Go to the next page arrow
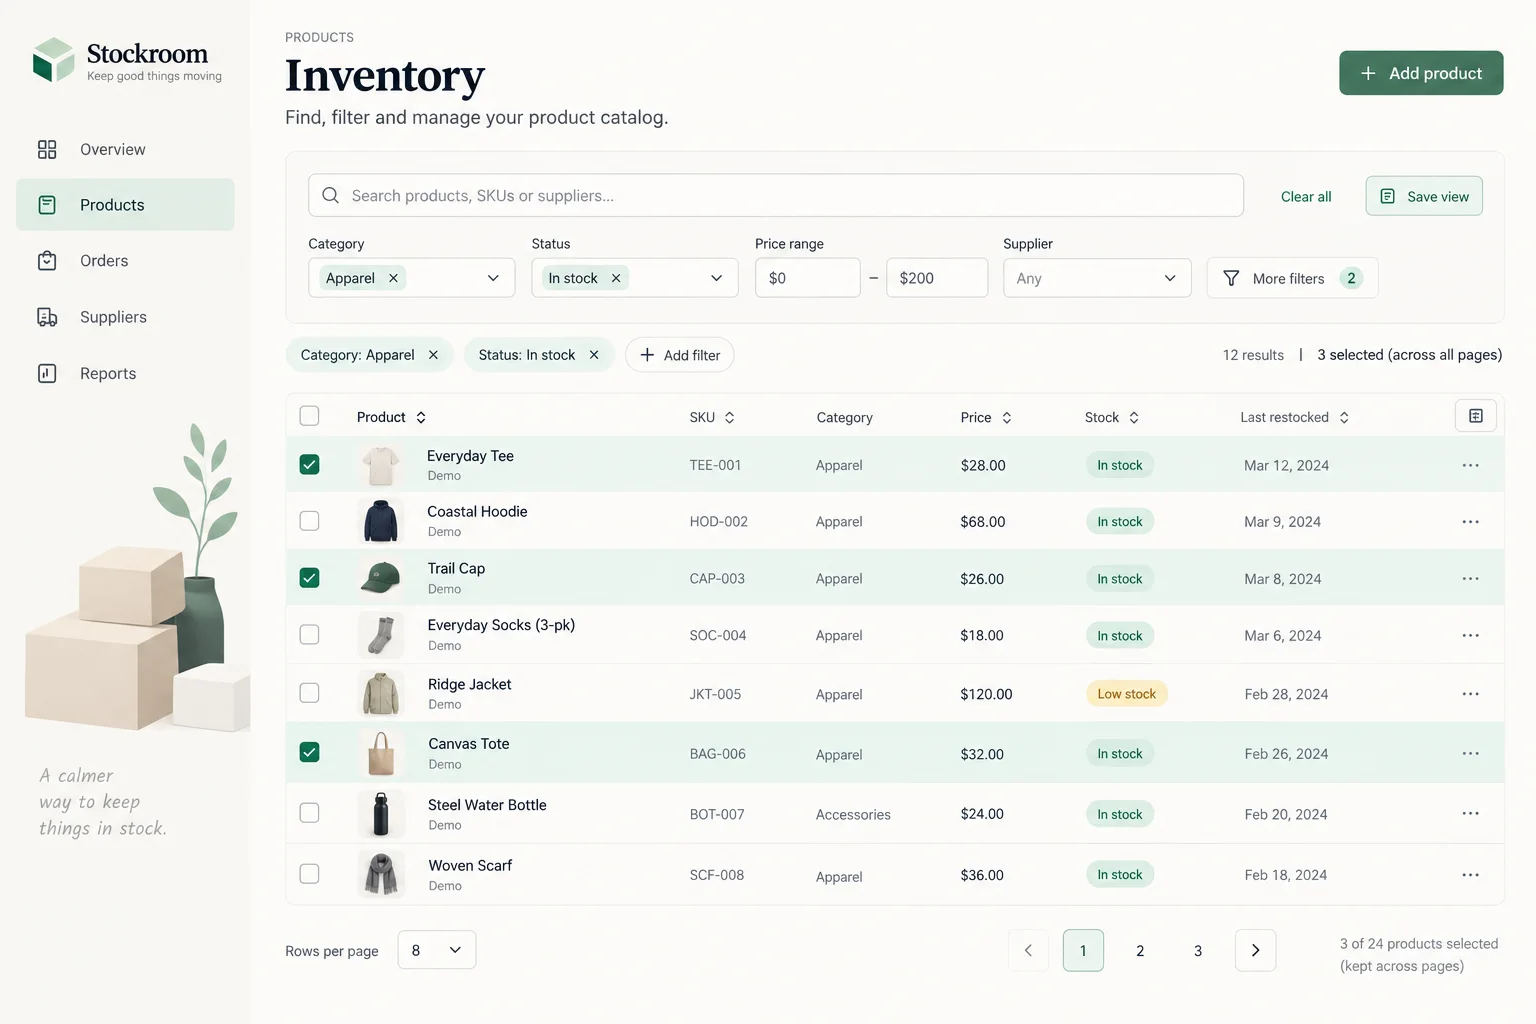This screenshot has height=1024, width=1536. [x=1255, y=950]
